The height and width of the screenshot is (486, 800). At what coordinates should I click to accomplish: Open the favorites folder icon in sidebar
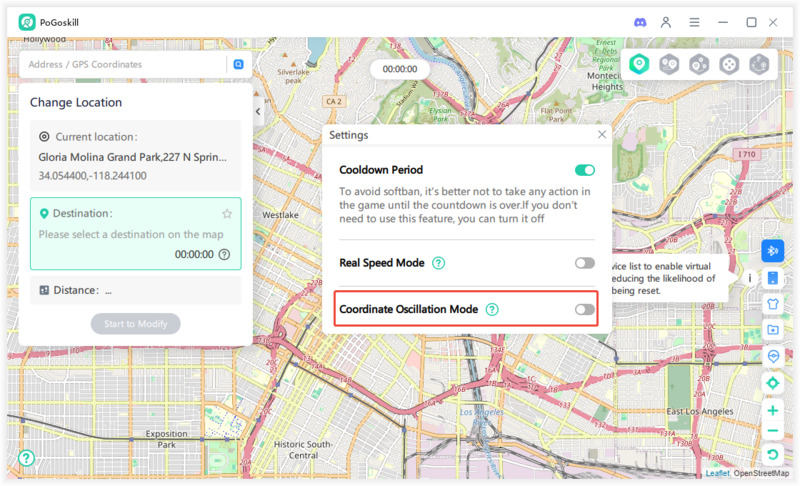click(772, 329)
